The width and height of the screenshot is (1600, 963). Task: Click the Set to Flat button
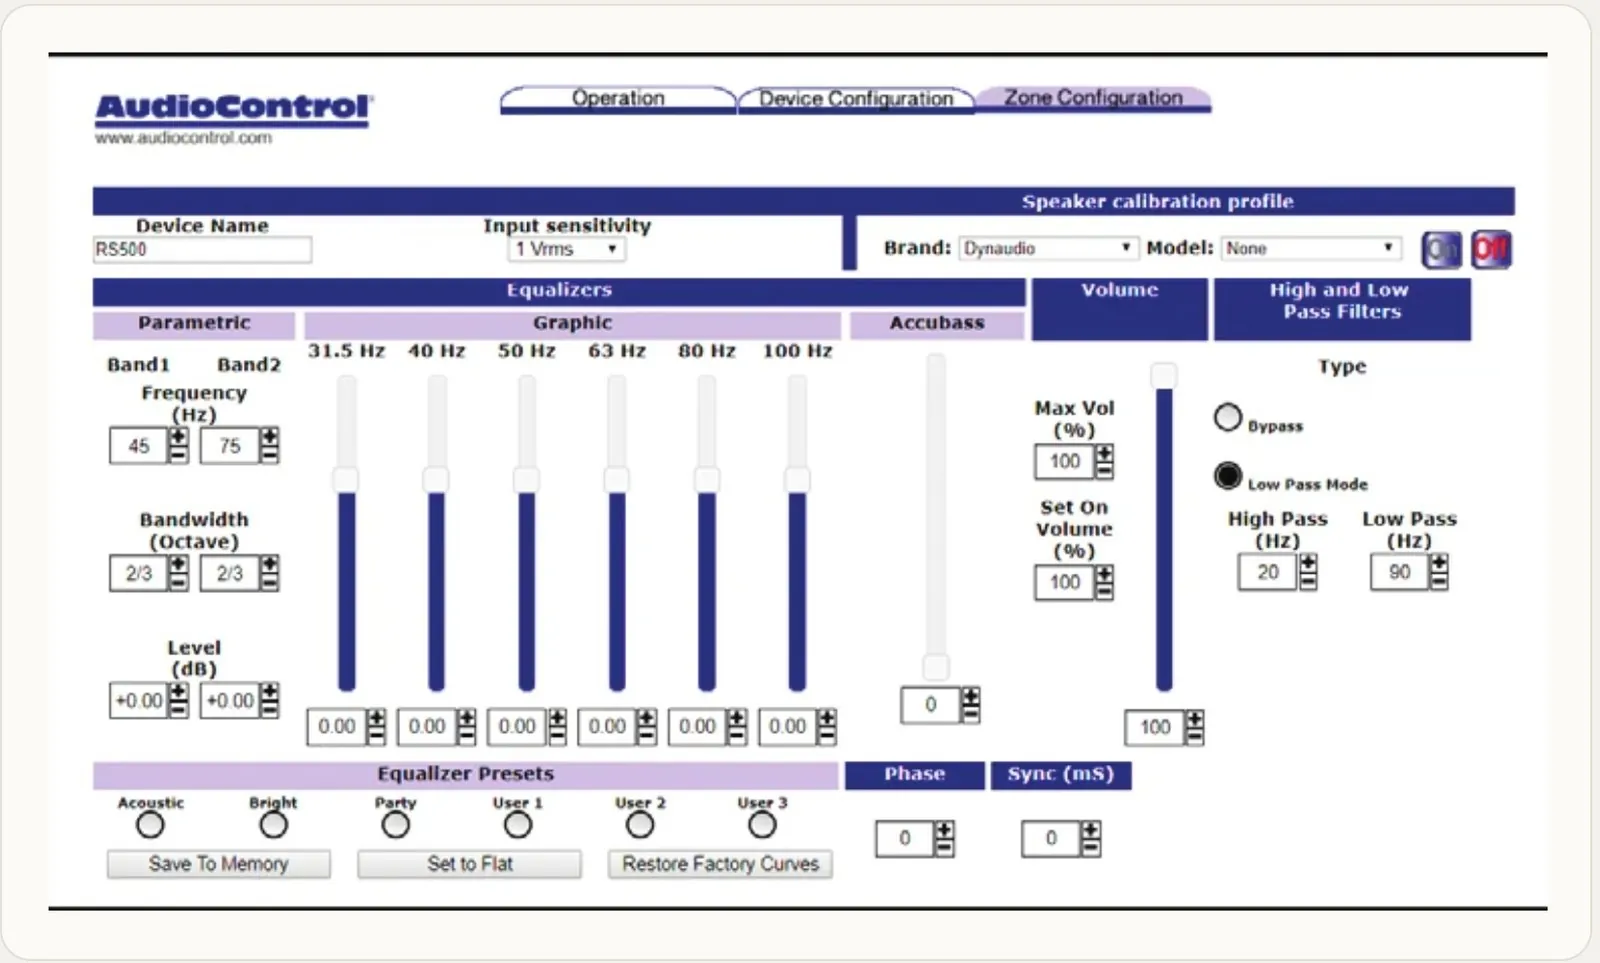469,864
